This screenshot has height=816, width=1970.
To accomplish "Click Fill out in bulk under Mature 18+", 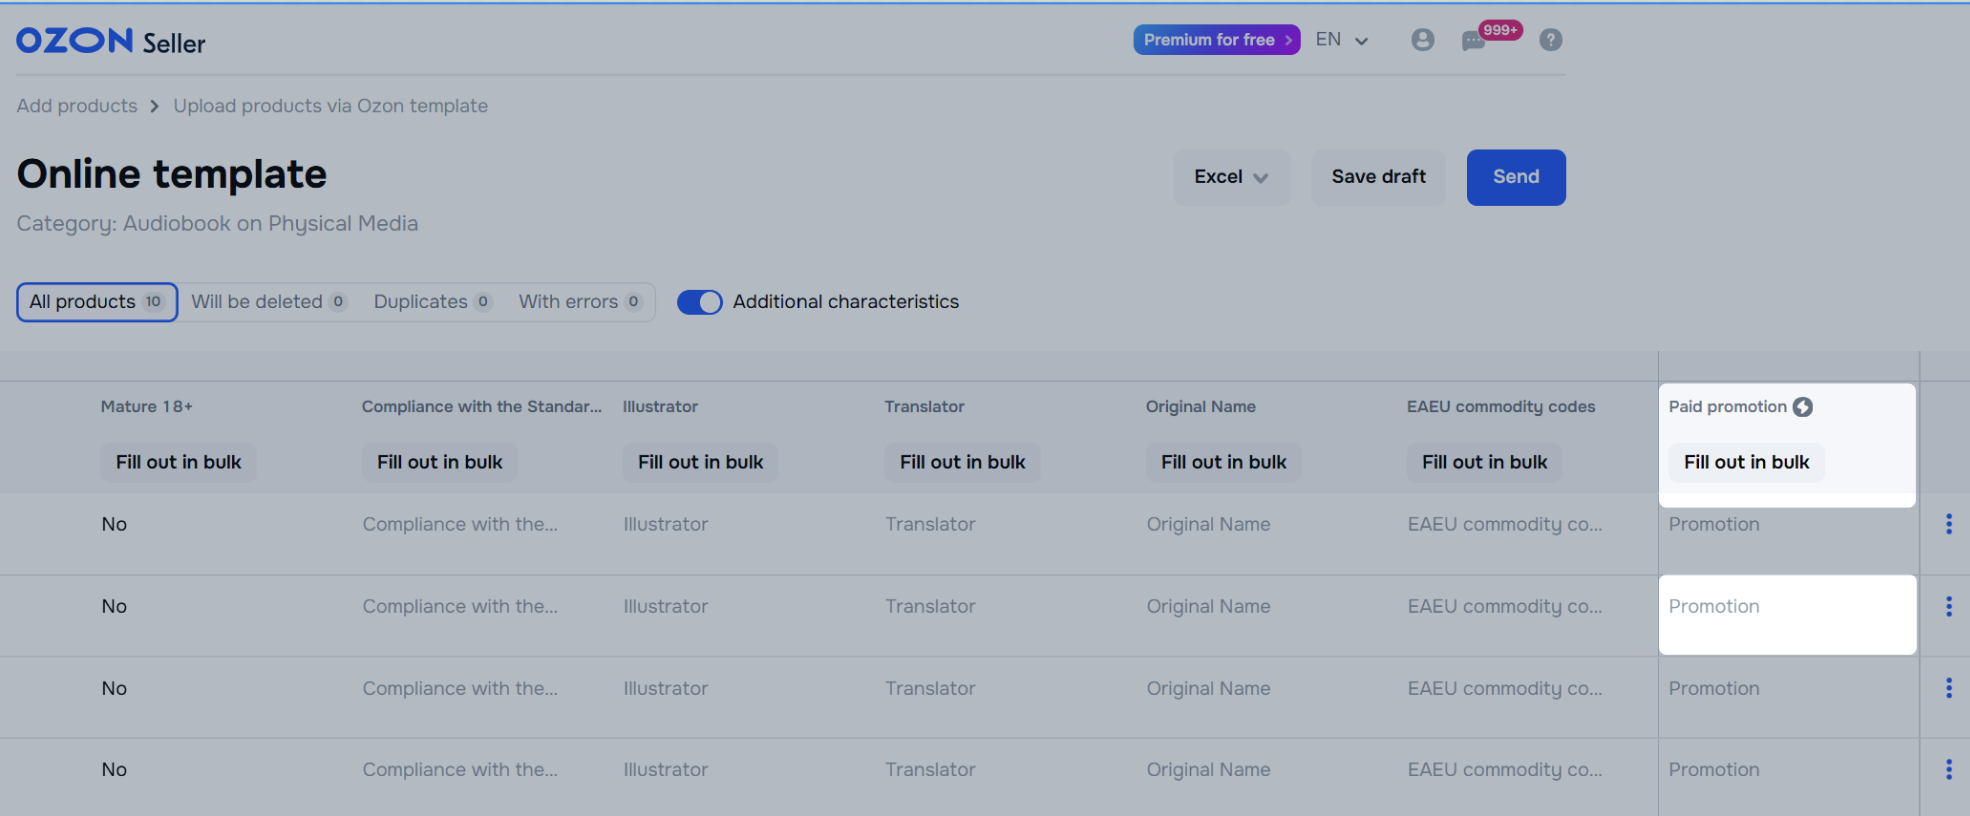I will tap(178, 462).
